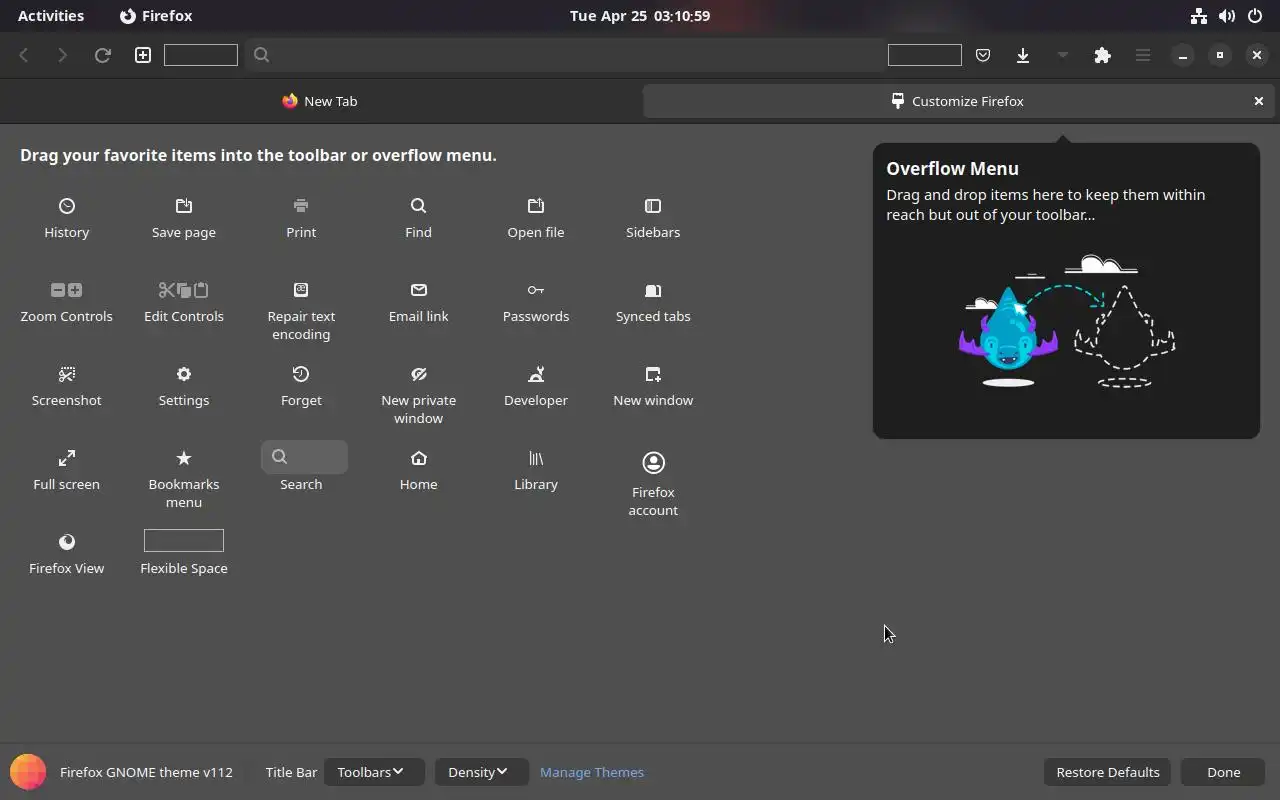Choose the Passwords key icon
Screen dimensions: 1280x800
pos(536,290)
